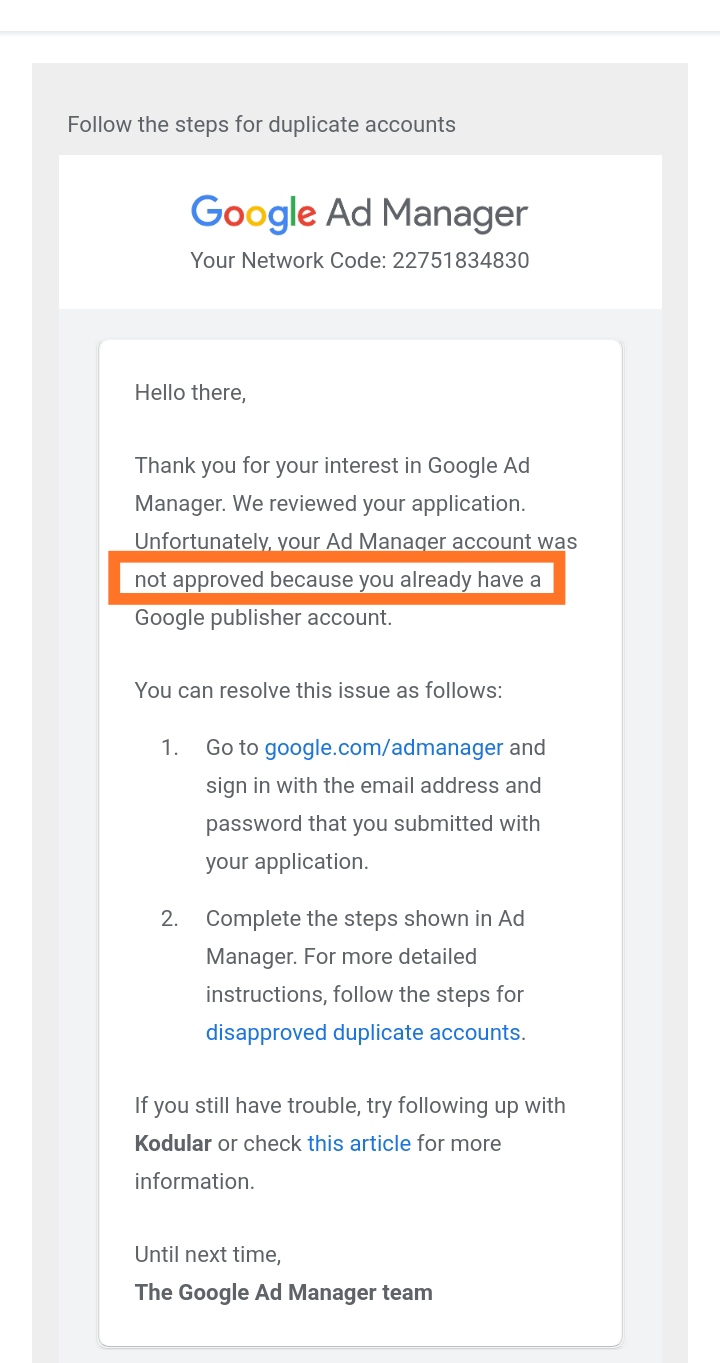Click the bold word Kodular
The height and width of the screenshot is (1363, 720).
coord(173,1143)
